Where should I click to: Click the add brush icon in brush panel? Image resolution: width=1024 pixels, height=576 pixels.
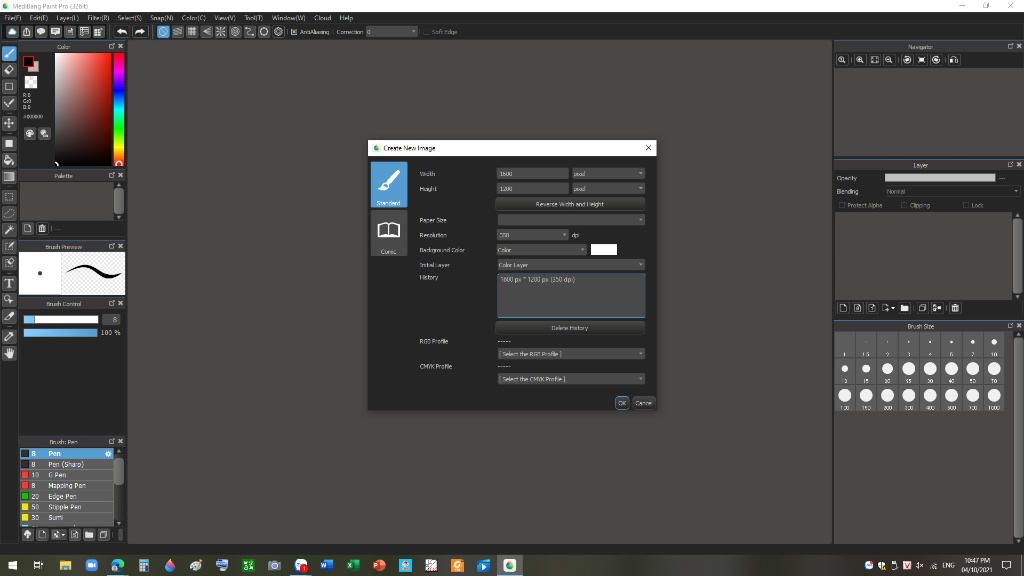click(42, 535)
